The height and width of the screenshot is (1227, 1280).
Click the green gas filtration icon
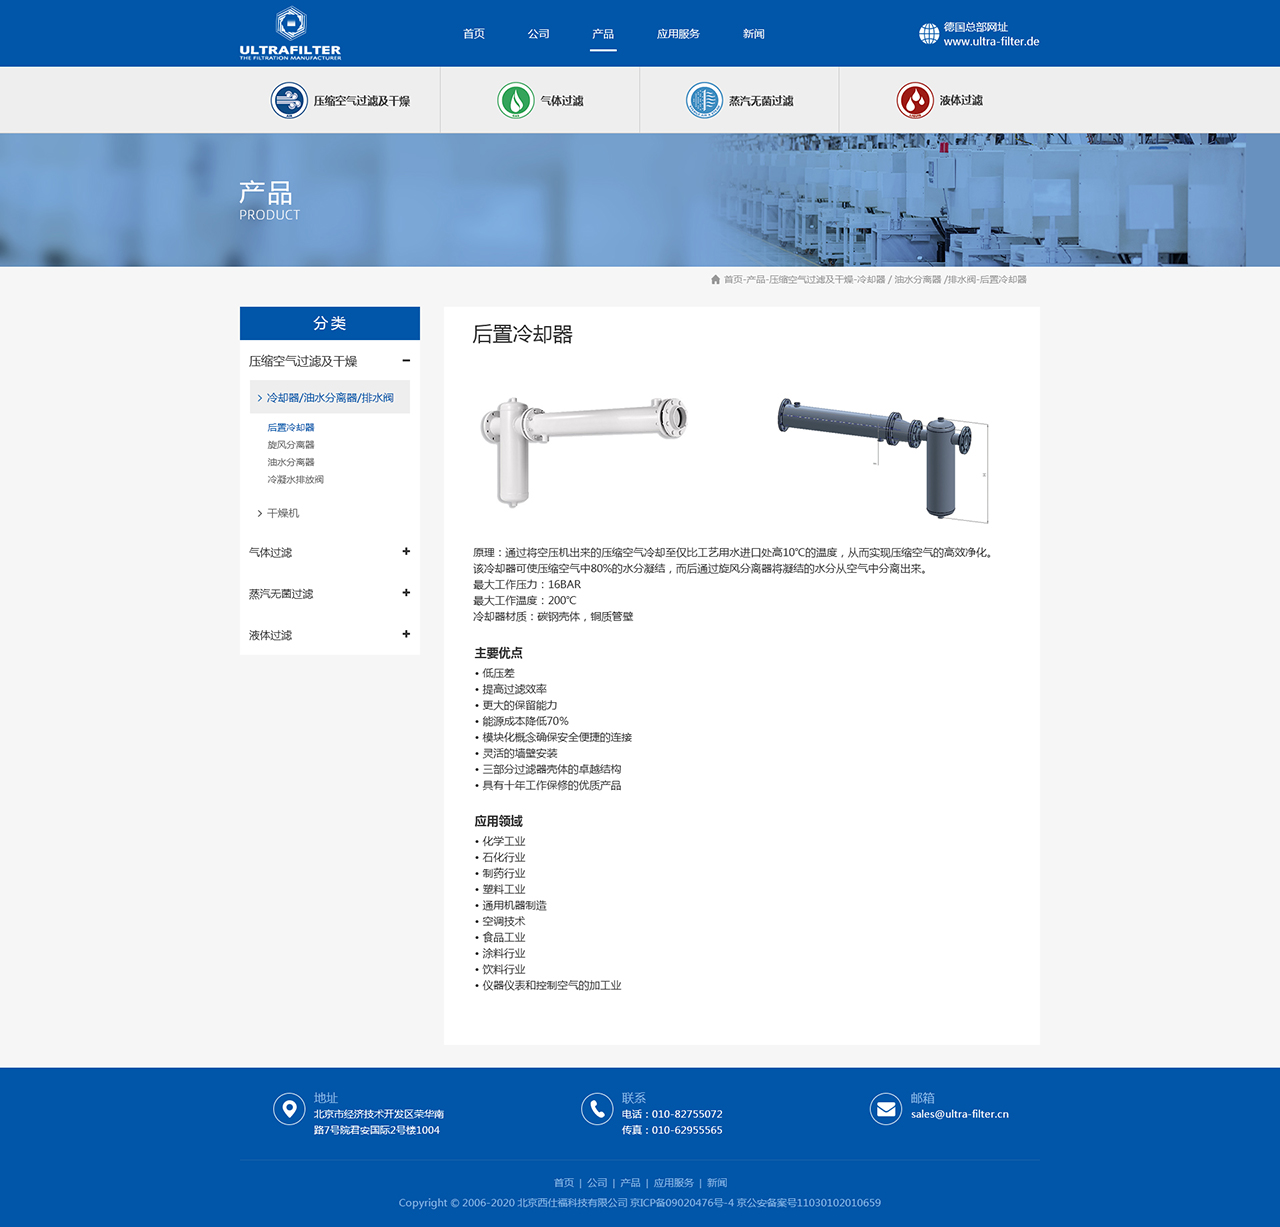[516, 101]
